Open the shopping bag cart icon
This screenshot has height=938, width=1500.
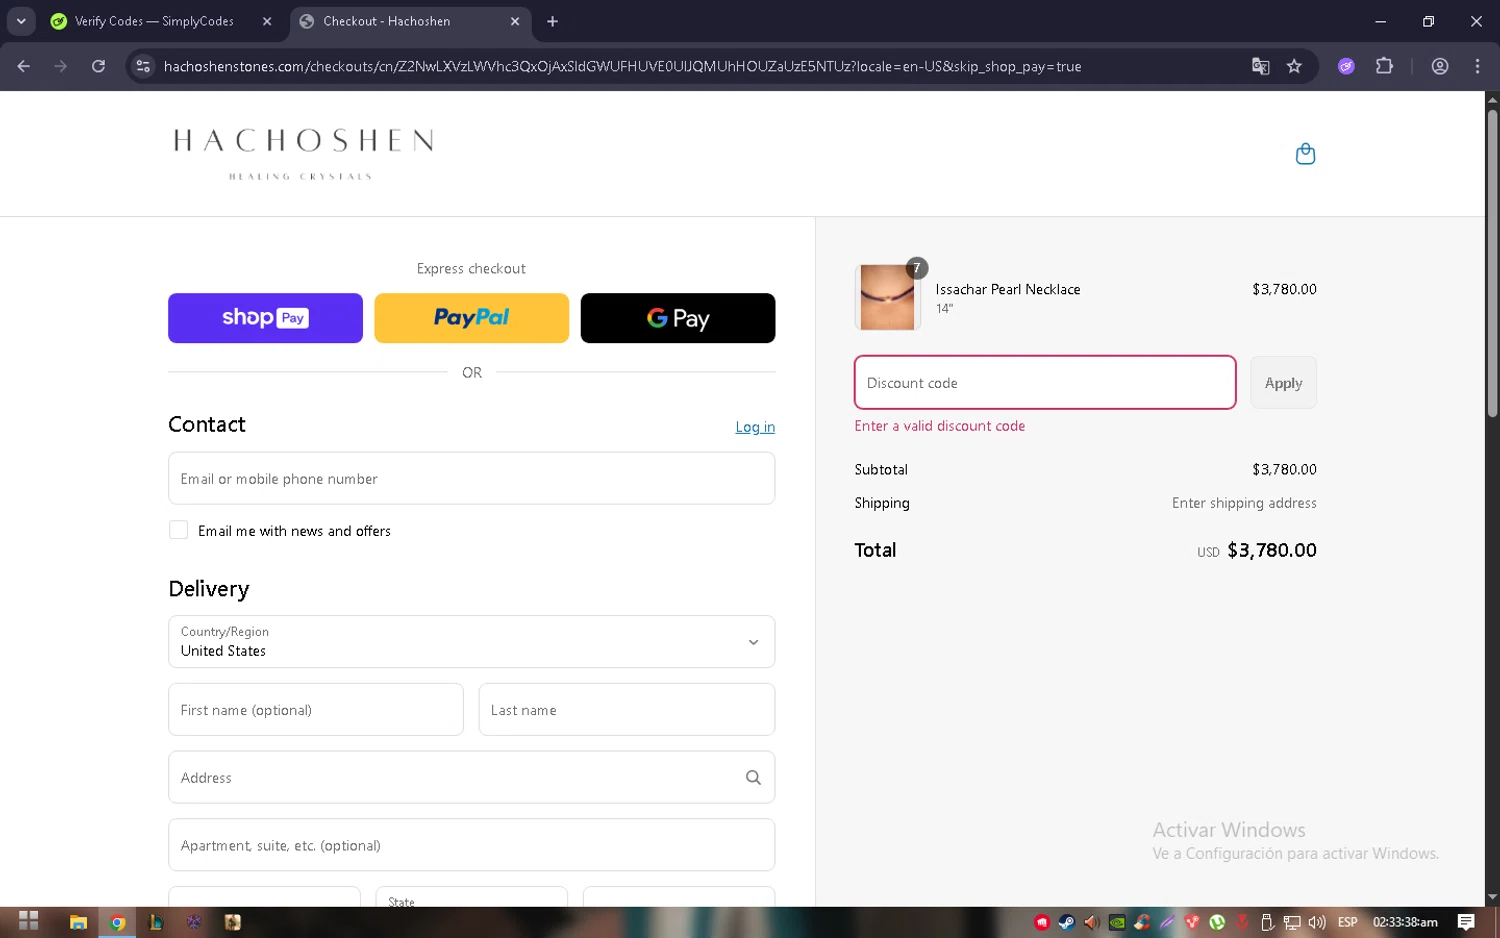(x=1305, y=154)
